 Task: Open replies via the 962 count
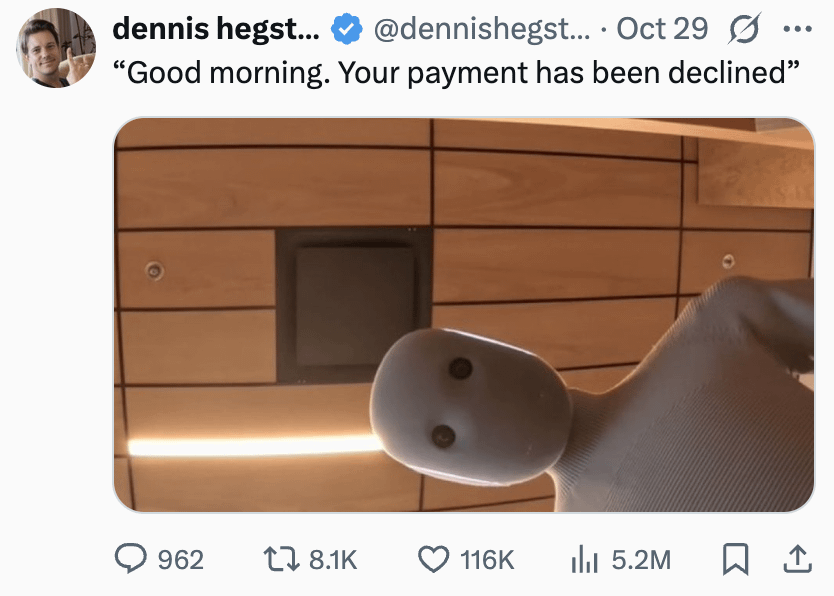tap(181, 560)
